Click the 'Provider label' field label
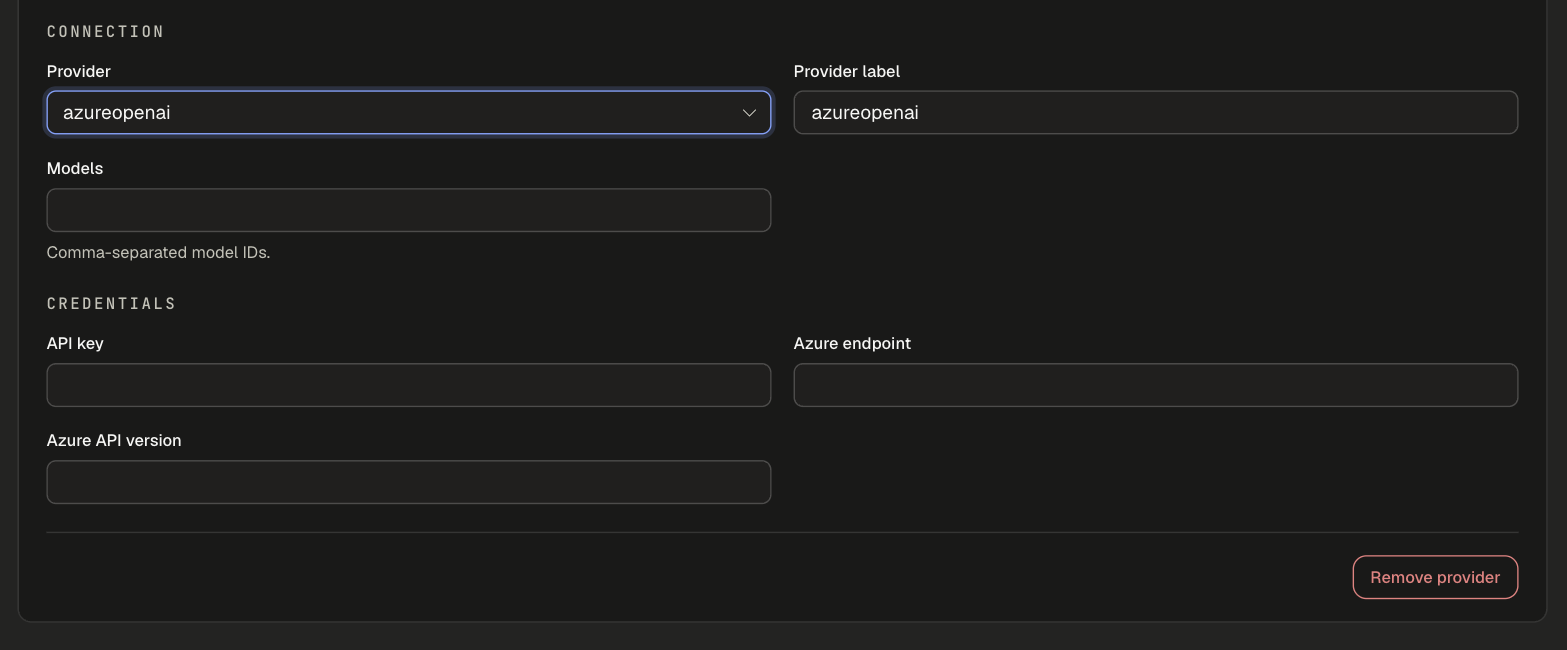Image resolution: width=1567 pixels, height=650 pixels. coord(847,71)
